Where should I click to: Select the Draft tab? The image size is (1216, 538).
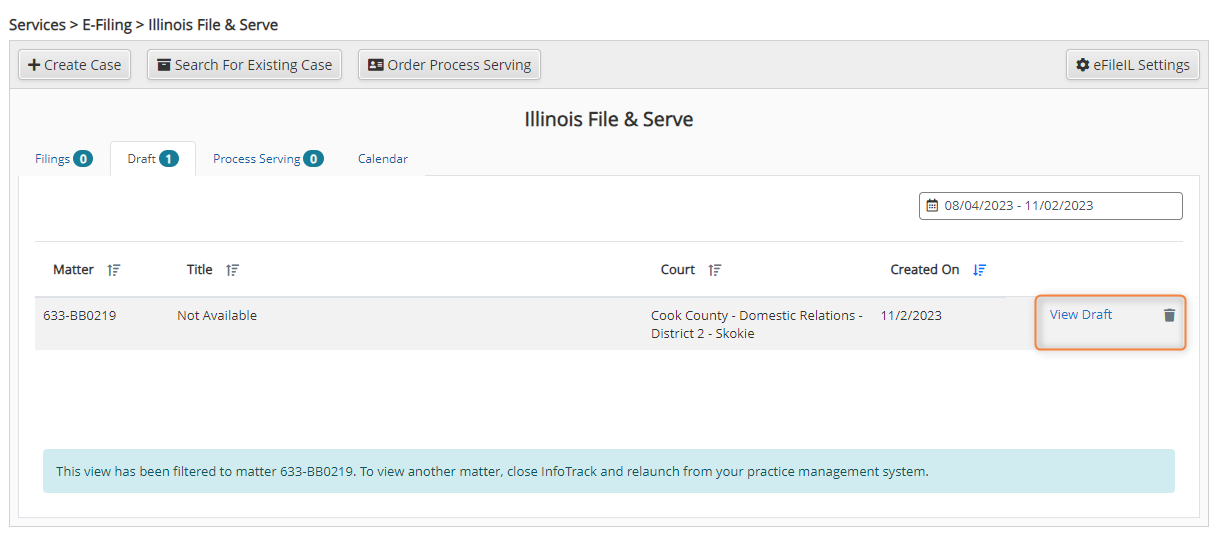tap(153, 158)
